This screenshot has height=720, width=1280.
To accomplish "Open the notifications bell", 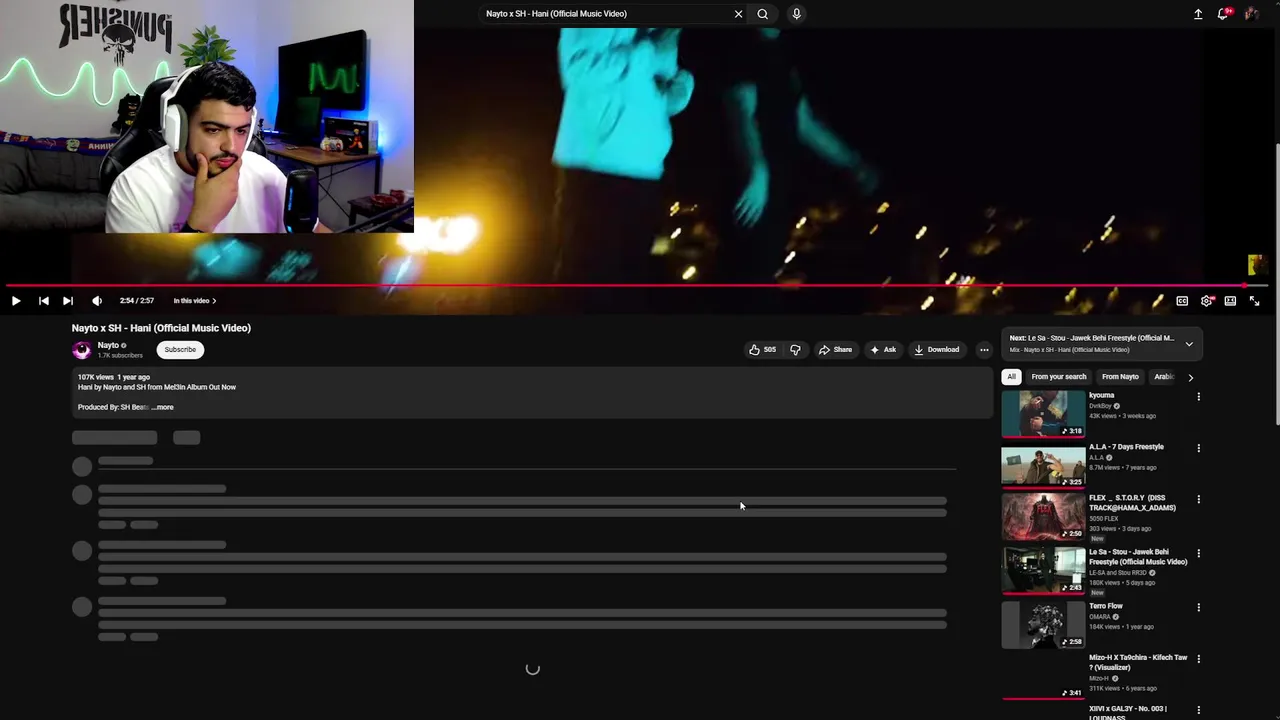I will point(1223,14).
